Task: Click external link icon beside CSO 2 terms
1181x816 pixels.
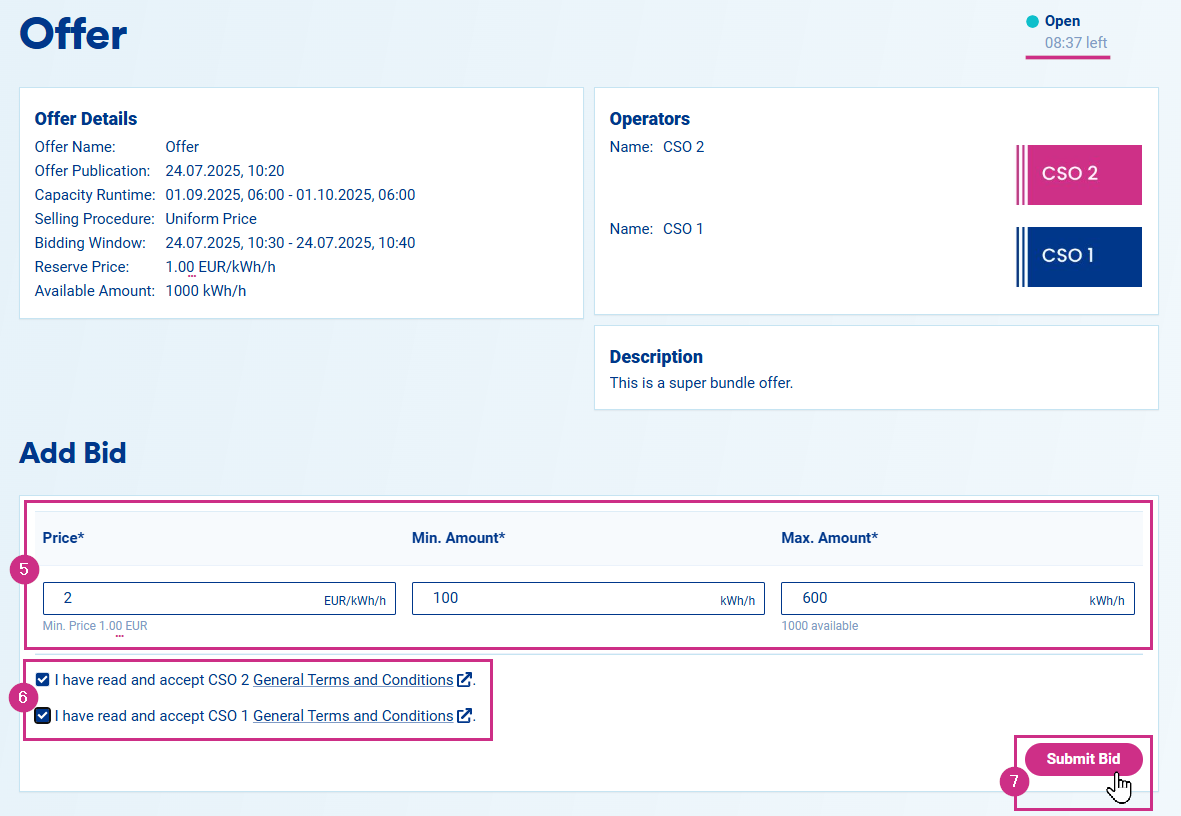Action: [x=464, y=680]
